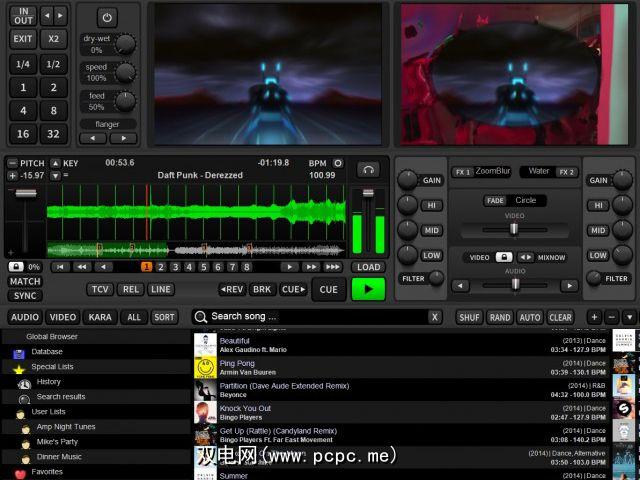Click the pitch lock padlock icon
Image resolution: width=640 pixels, height=480 pixels.
(x=16, y=267)
